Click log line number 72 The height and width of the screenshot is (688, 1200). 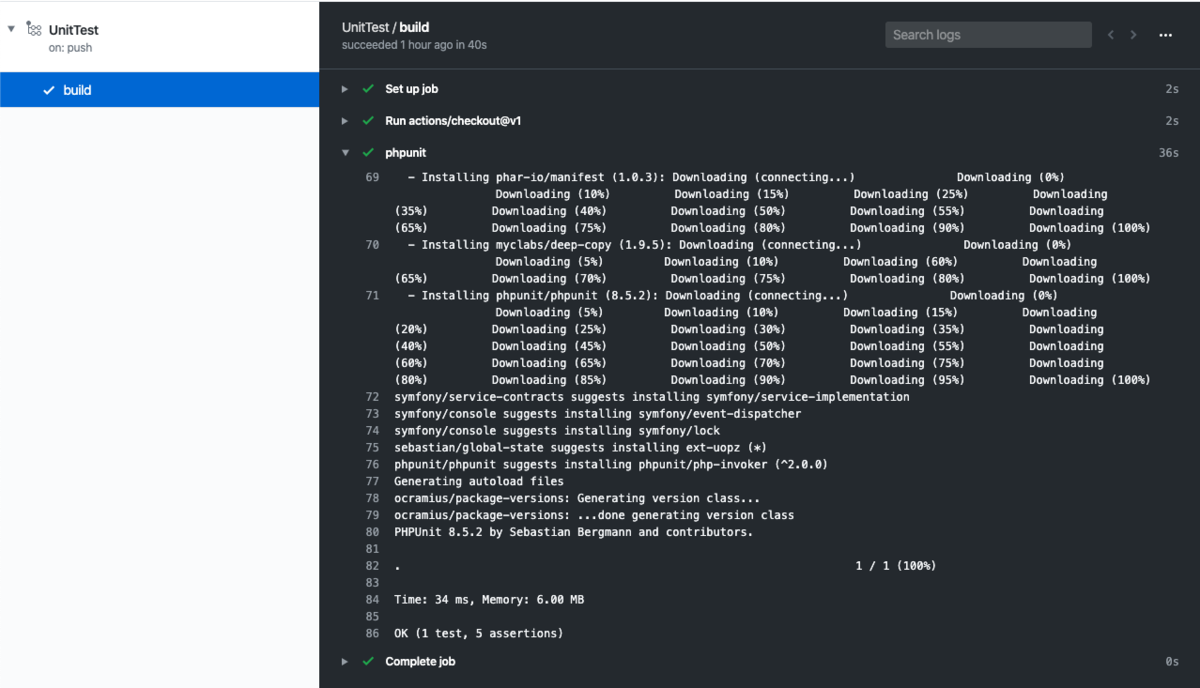point(373,397)
